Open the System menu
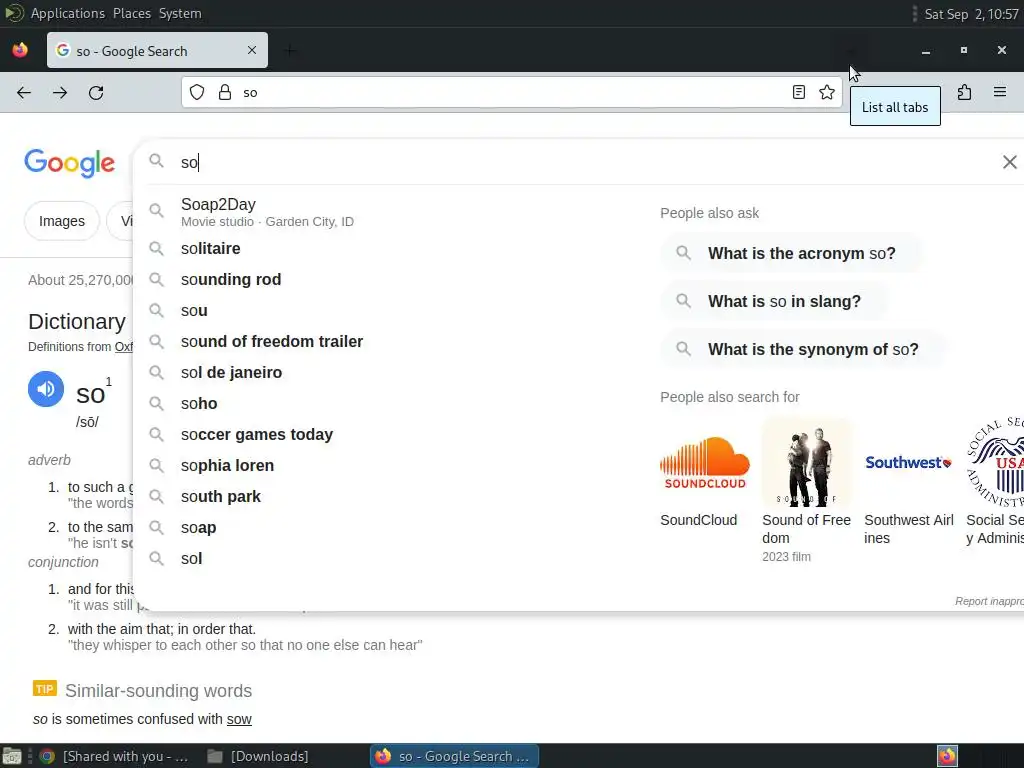 pos(180,13)
